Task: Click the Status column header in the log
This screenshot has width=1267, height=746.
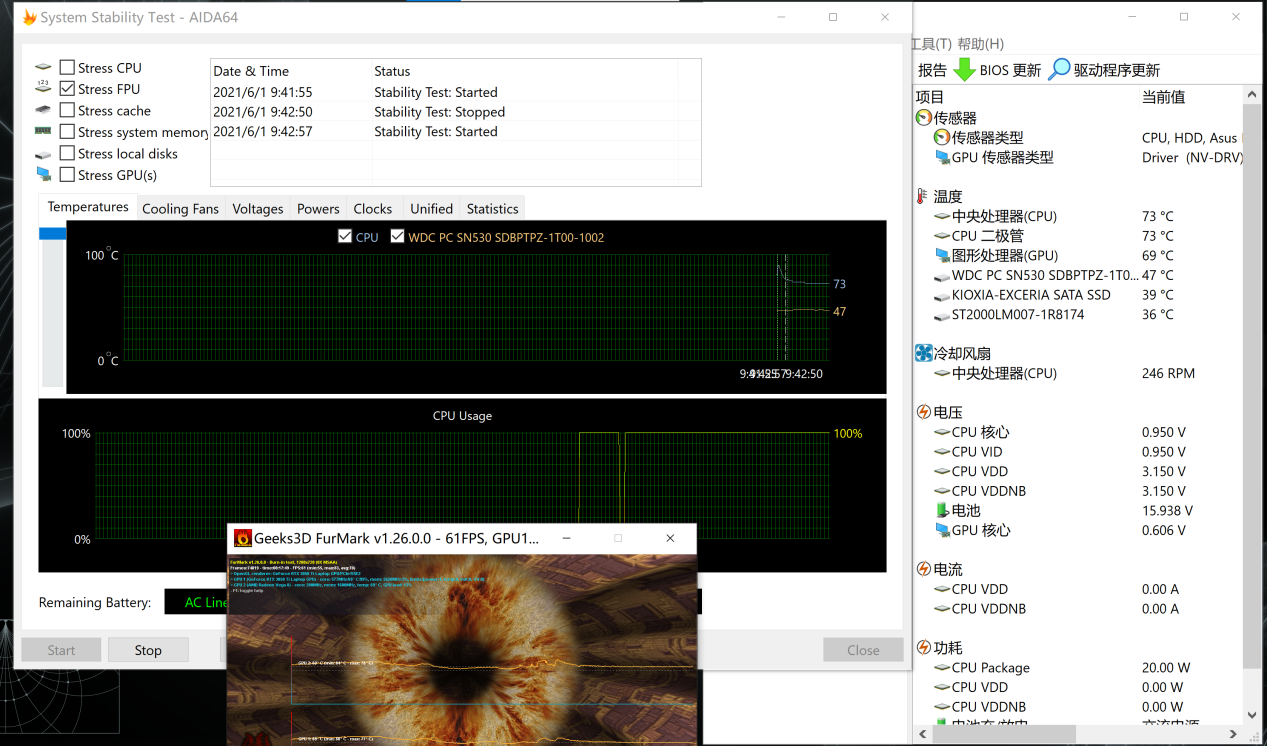Action: 524,71
